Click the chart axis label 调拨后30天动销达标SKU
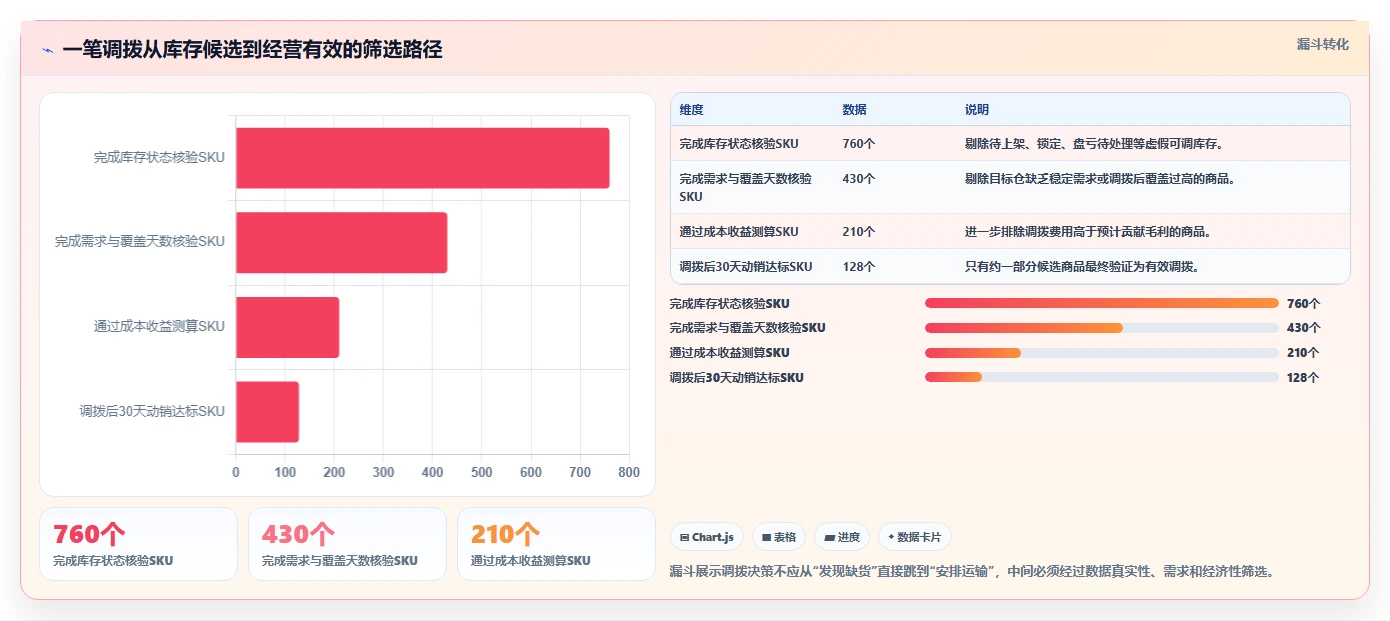 152,411
